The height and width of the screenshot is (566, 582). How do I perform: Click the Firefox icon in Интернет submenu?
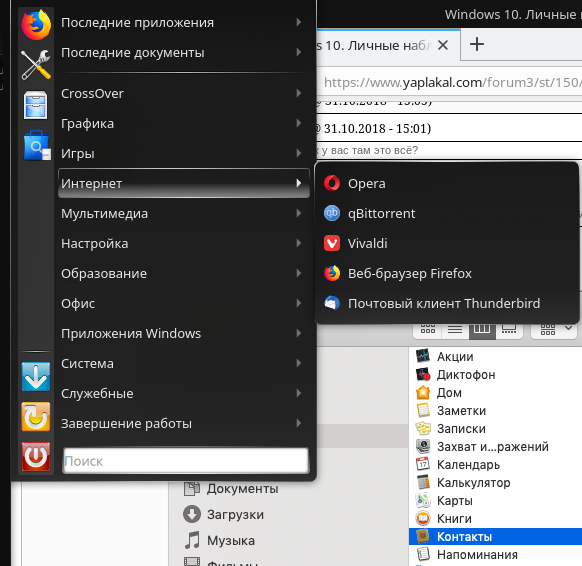(332, 274)
